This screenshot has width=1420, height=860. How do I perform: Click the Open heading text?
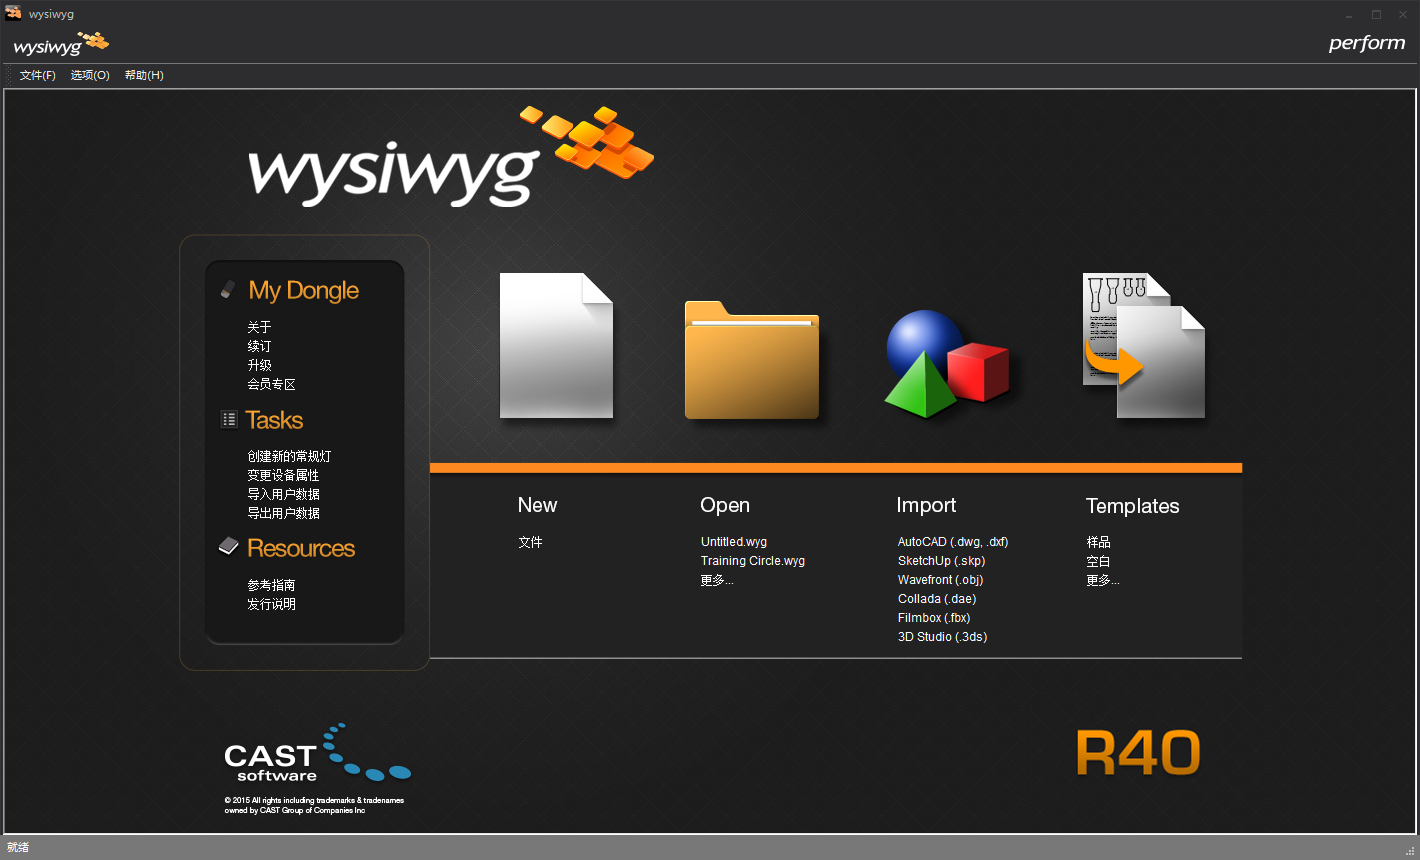pyautogui.click(x=725, y=506)
